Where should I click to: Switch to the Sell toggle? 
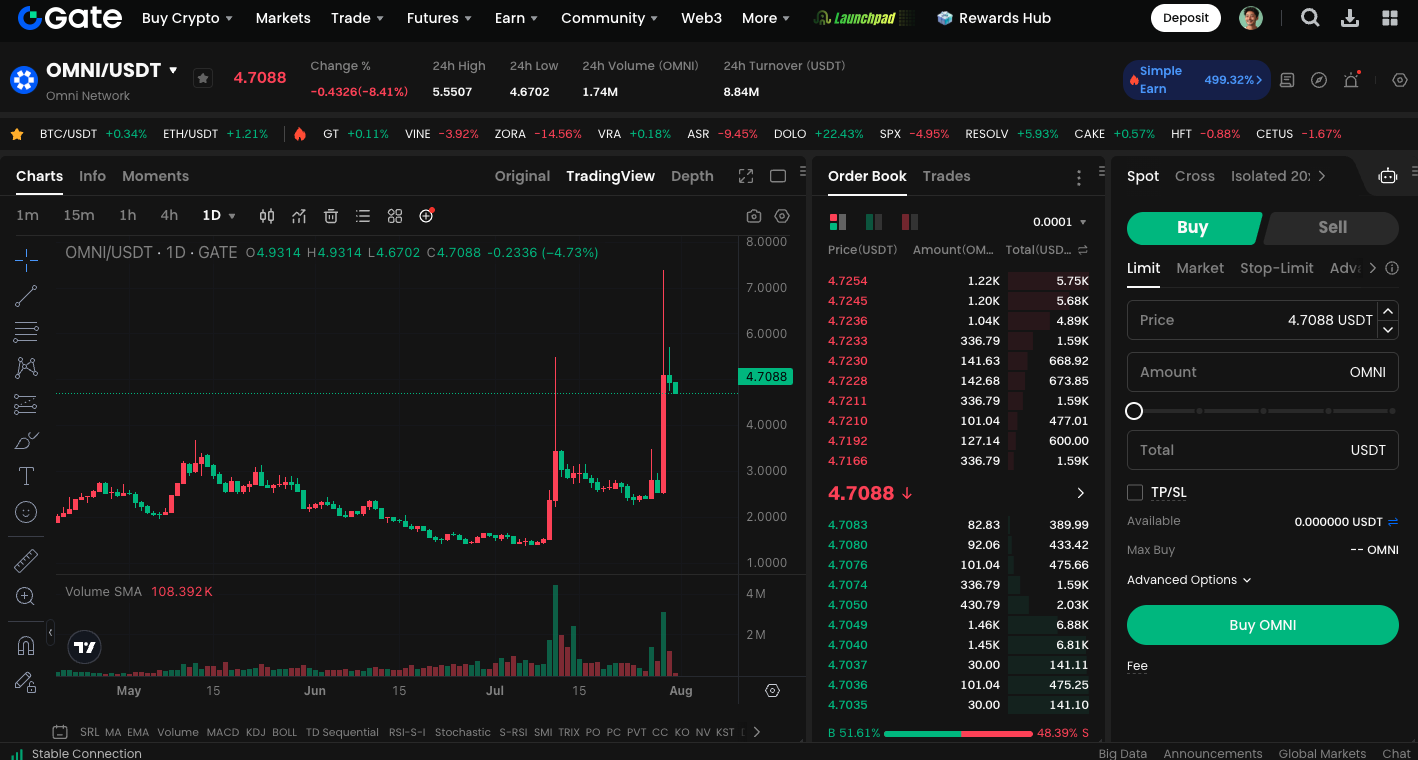(x=1332, y=228)
